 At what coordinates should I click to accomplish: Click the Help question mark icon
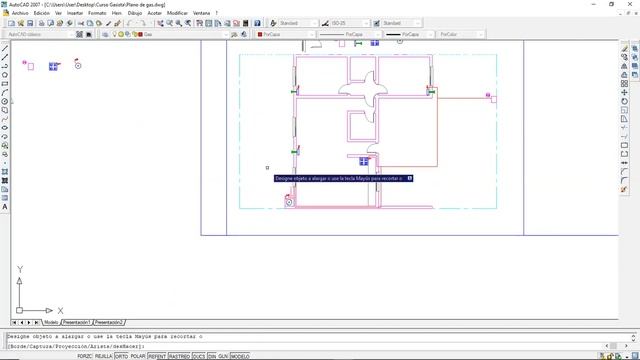pyautogui.click(x=257, y=23)
